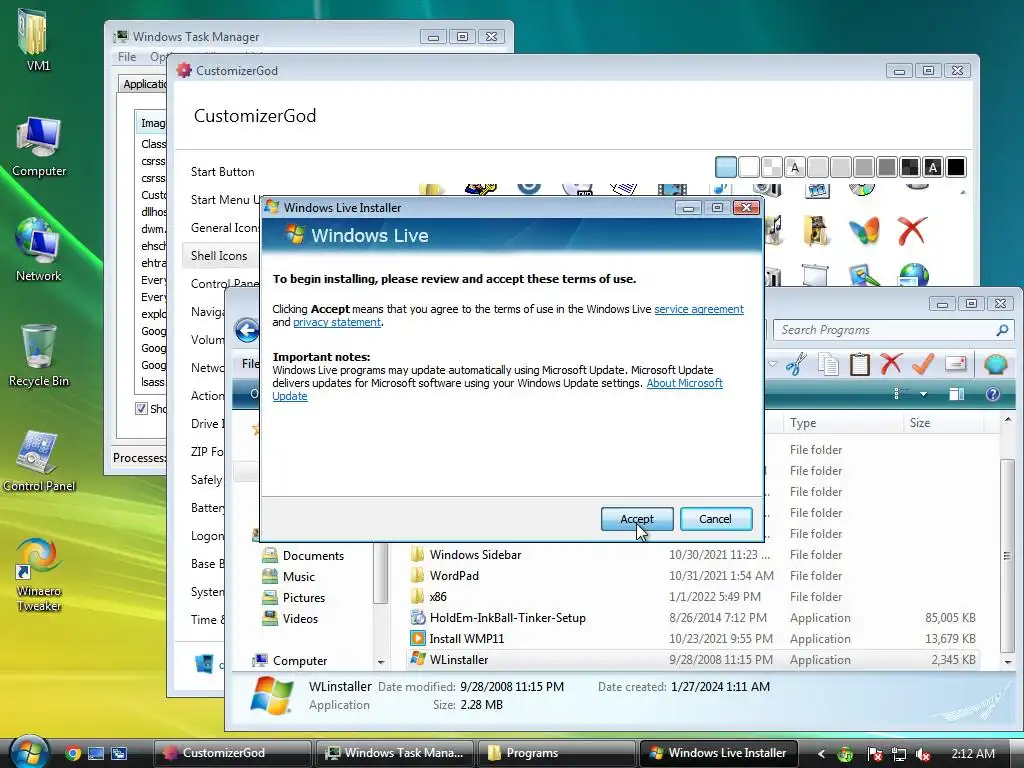This screenshot has width=1024, height=768.
Task: Click the red X Delete icon in Programs toolbar
Action: click(x=891, y=364)
